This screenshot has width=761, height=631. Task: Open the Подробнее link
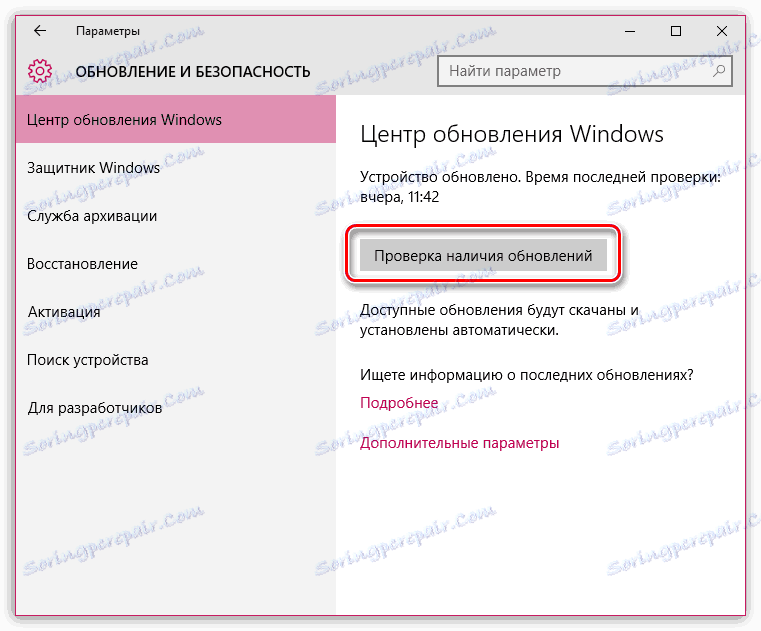pyautogui.click(x=399, y=402)
